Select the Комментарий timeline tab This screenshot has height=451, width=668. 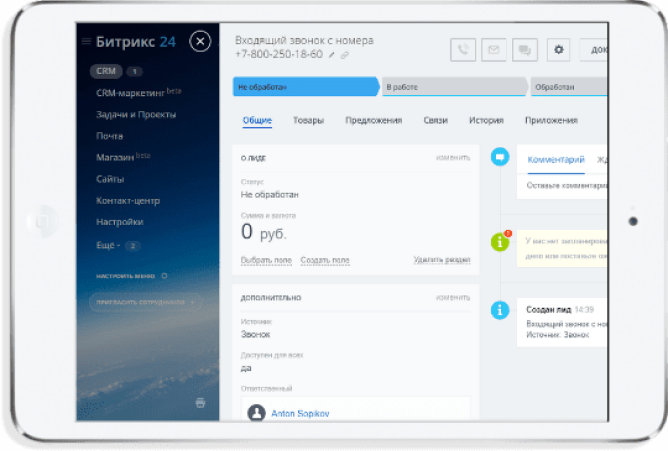pos(556,160)
